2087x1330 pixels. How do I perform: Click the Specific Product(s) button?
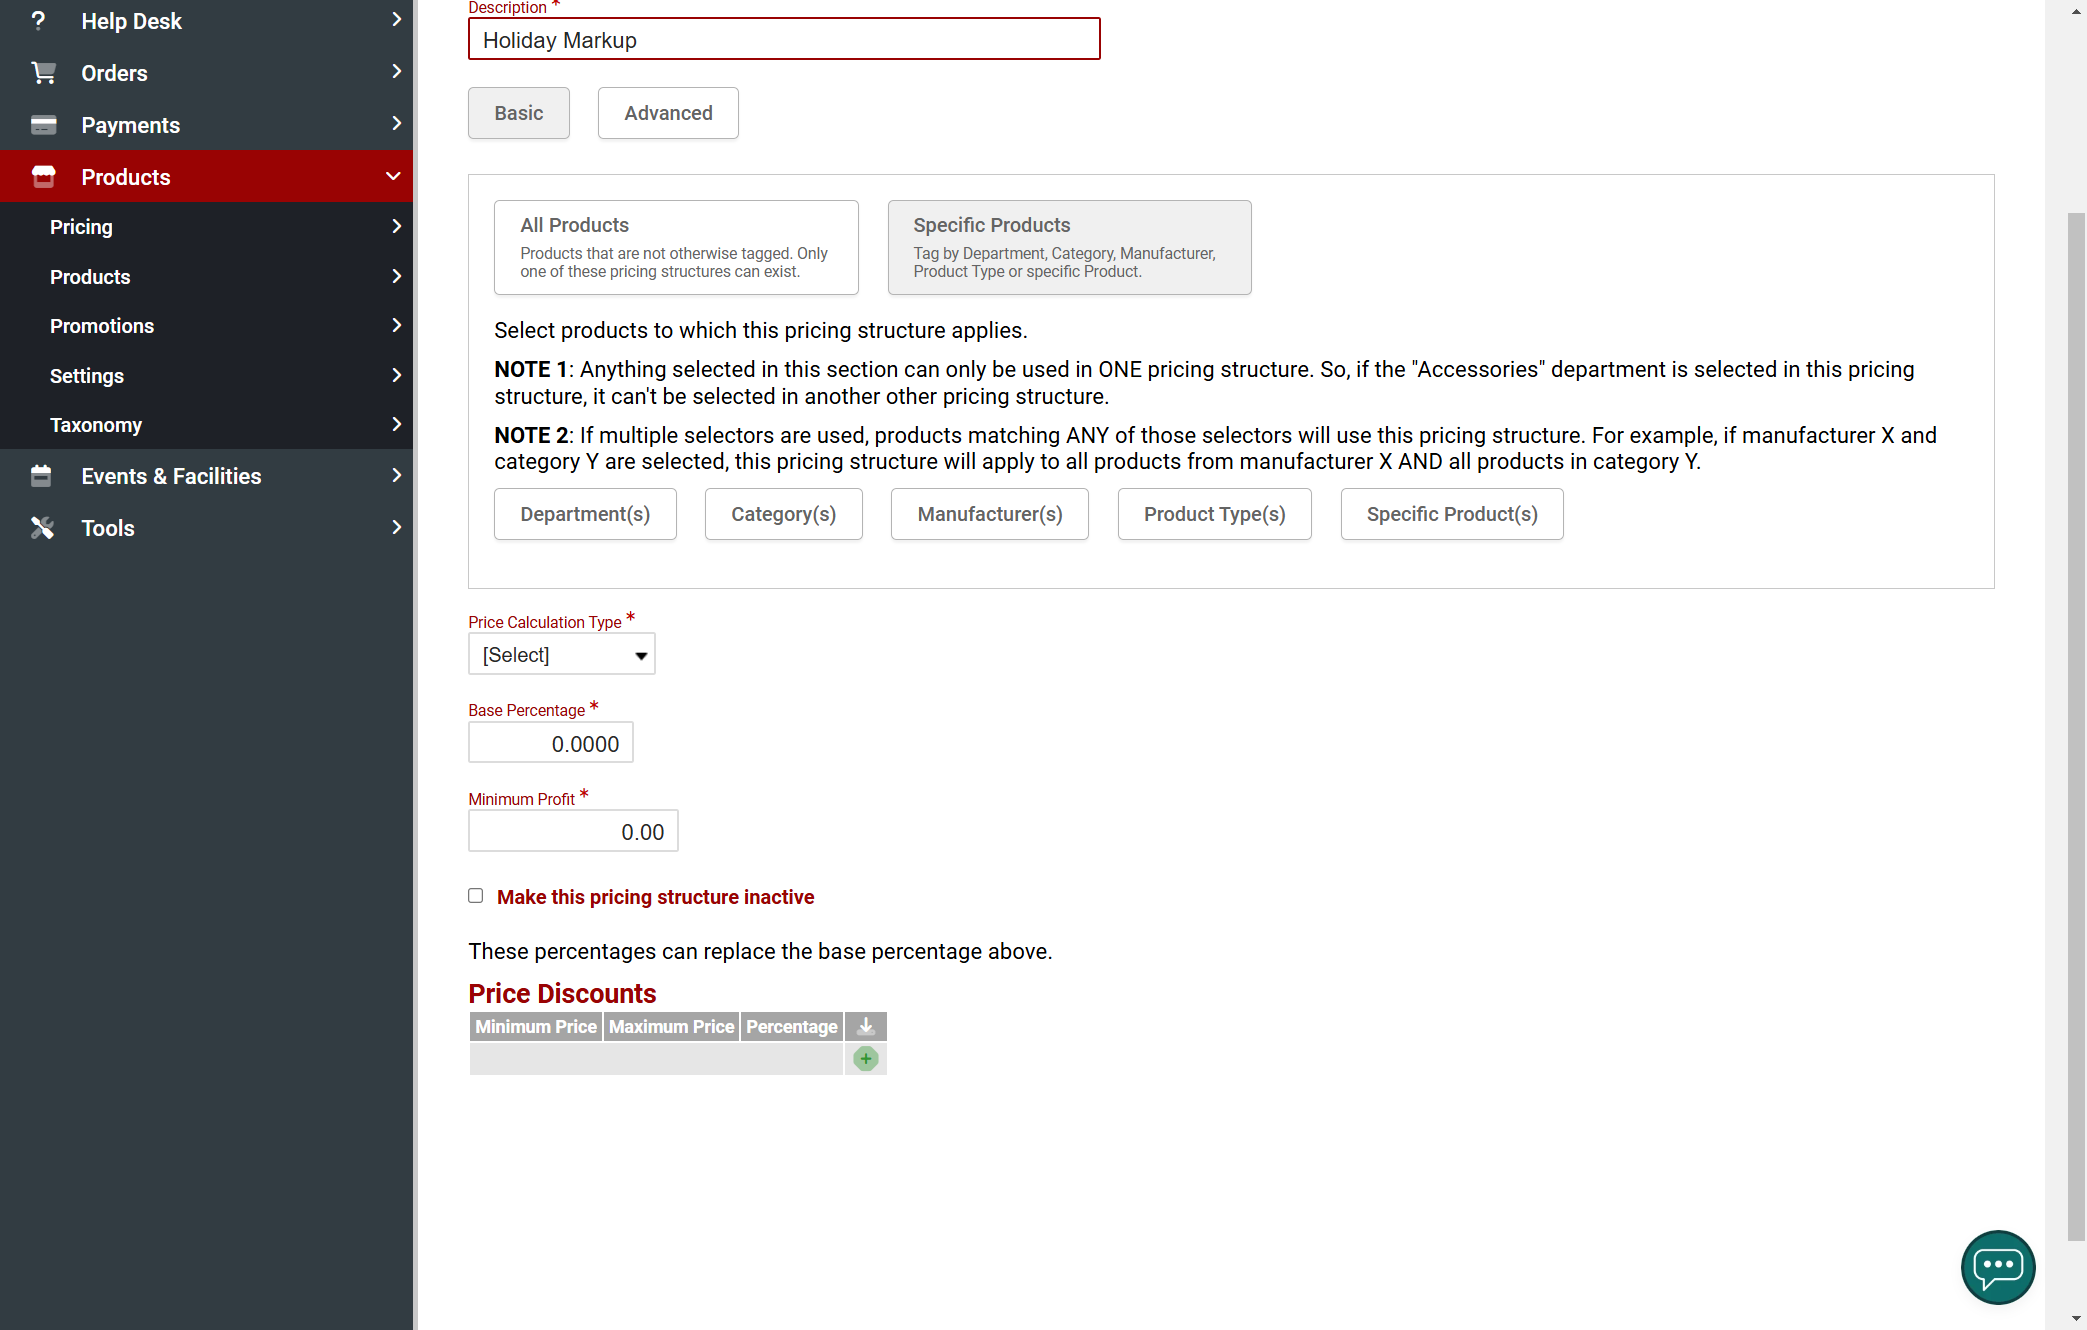click(x=1452, y=514)
